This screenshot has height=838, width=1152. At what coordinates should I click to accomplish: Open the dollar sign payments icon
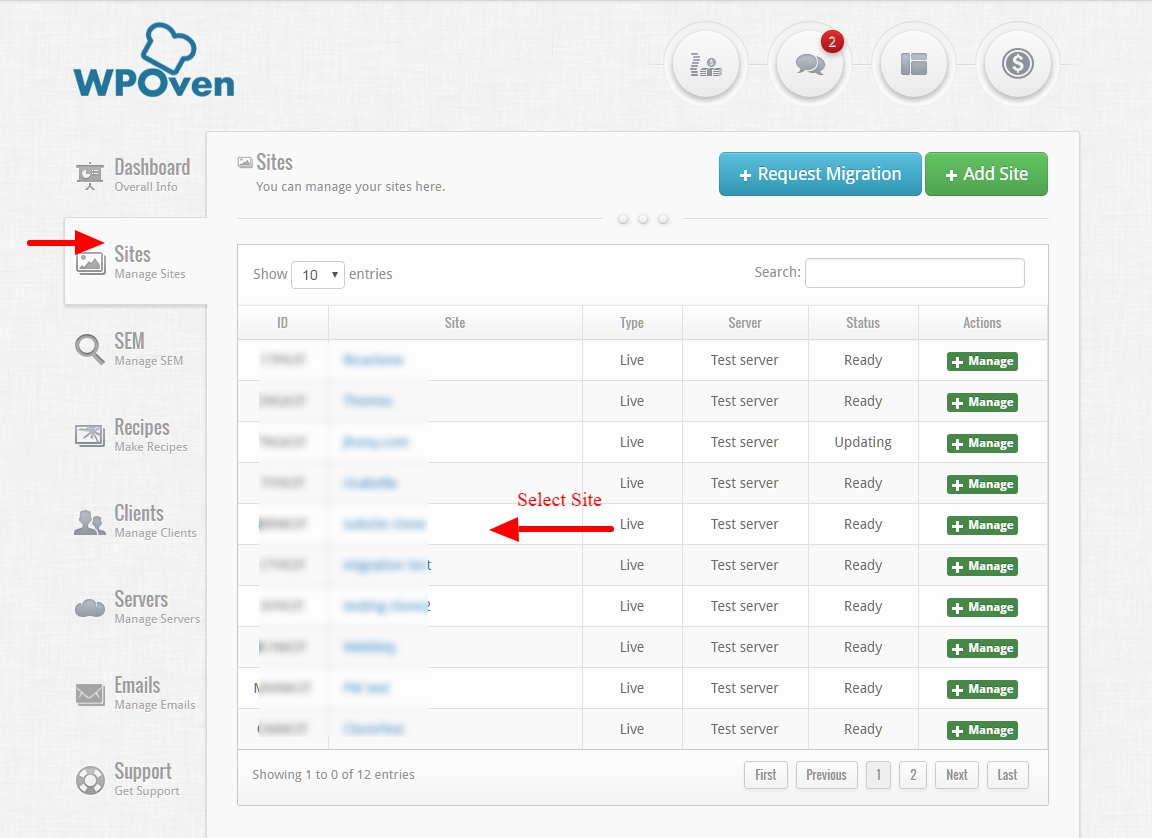click(x=1018, y=65)
